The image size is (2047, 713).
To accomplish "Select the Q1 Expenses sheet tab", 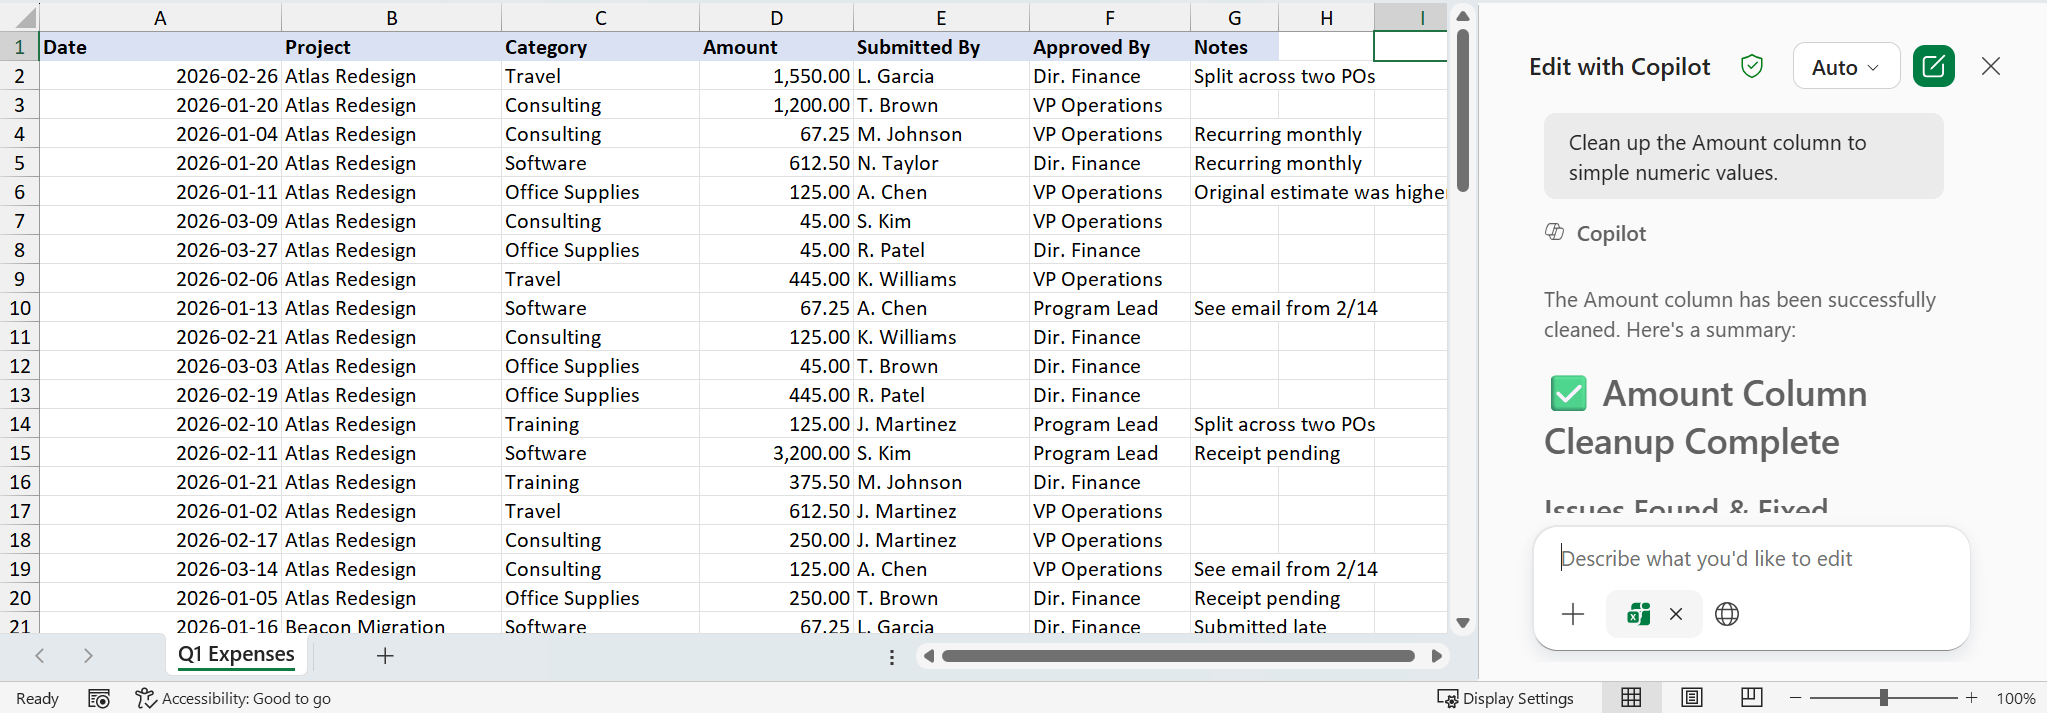I will pyautogui.click(x=236, y=654).
